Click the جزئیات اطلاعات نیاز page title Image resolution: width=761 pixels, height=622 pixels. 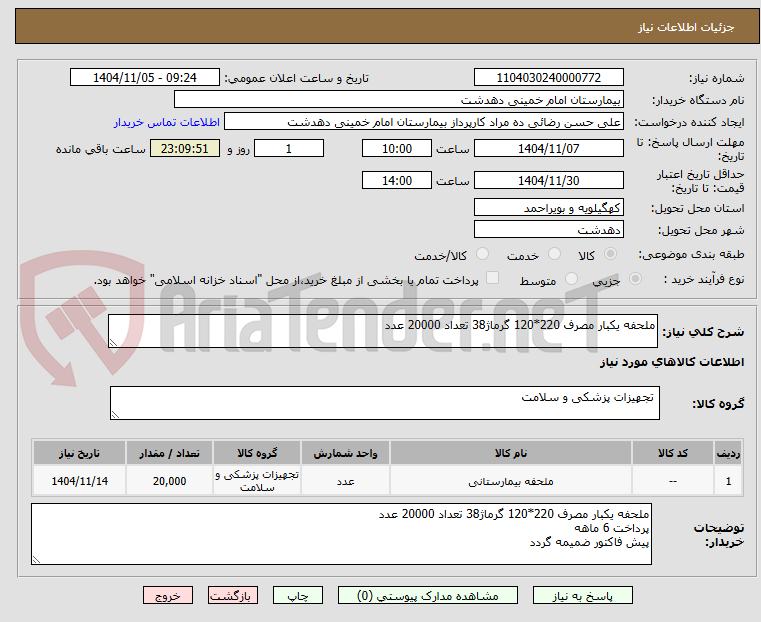pyautogui.click(x=686, y=27)
